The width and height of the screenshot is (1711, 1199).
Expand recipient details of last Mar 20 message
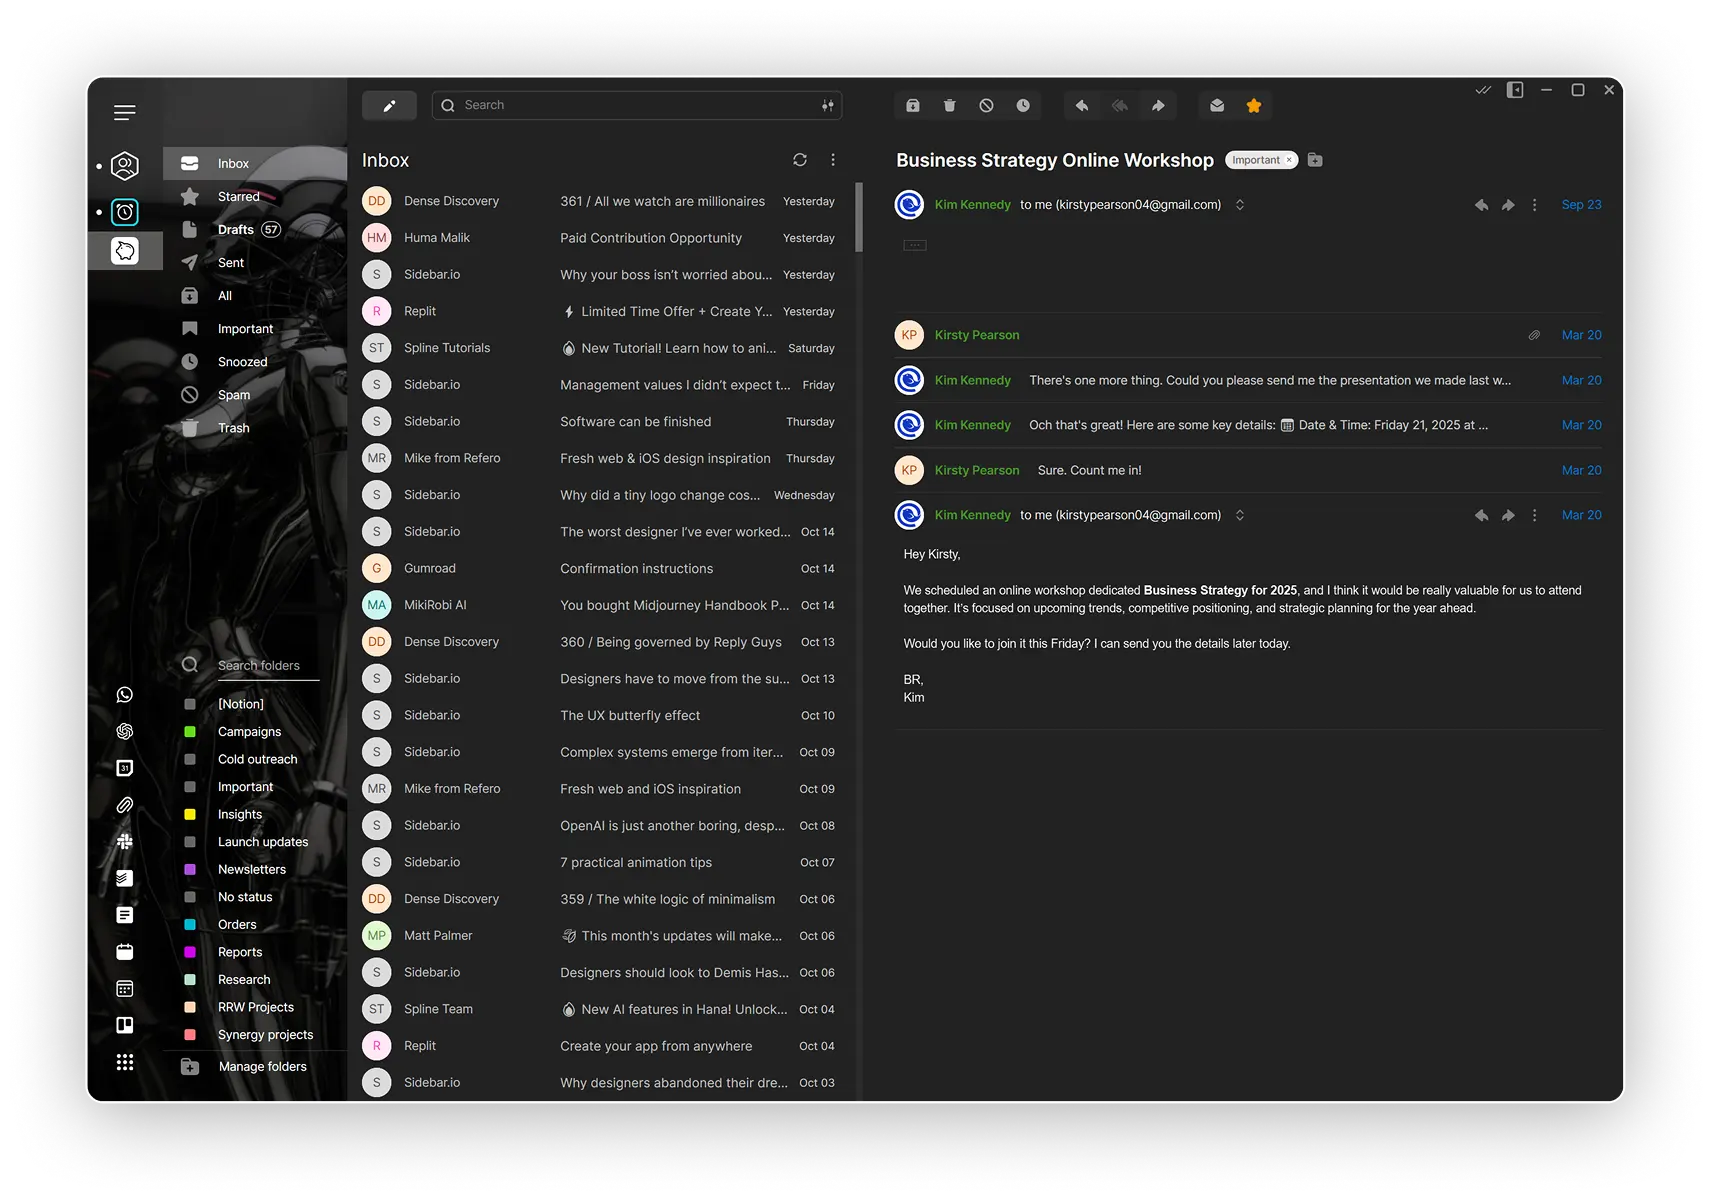pos(1240,515)
